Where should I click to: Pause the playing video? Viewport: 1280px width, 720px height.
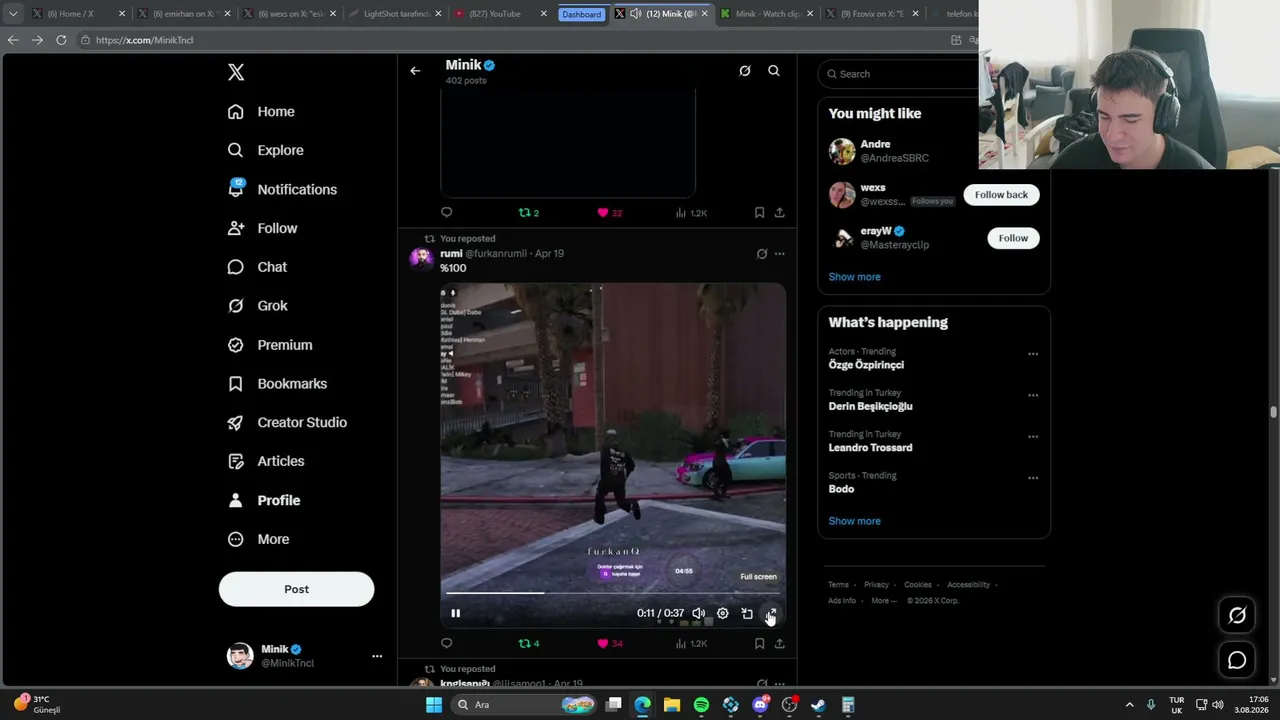[x=456, y=614]
